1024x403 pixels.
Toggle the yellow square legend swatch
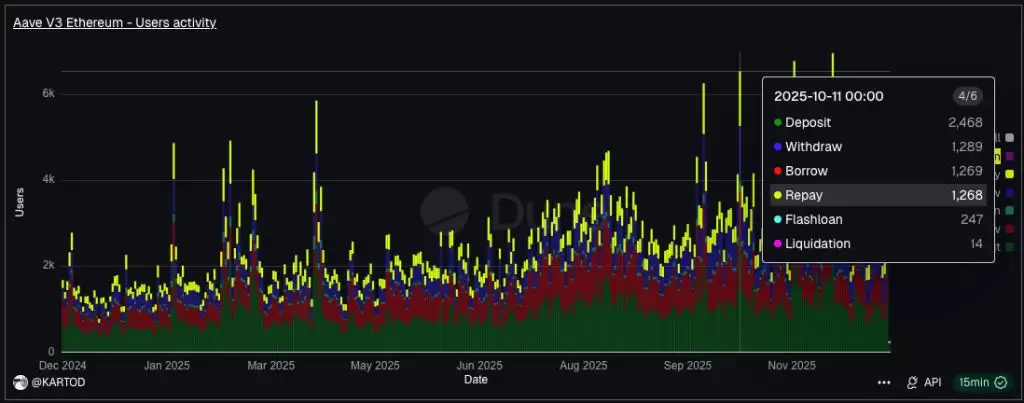1009,174
